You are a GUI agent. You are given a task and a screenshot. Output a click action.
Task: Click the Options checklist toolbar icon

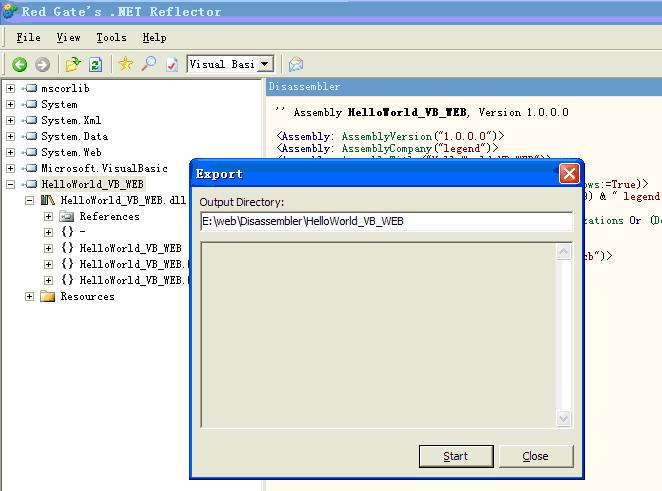pyautogui.click(x=171, y=65)
